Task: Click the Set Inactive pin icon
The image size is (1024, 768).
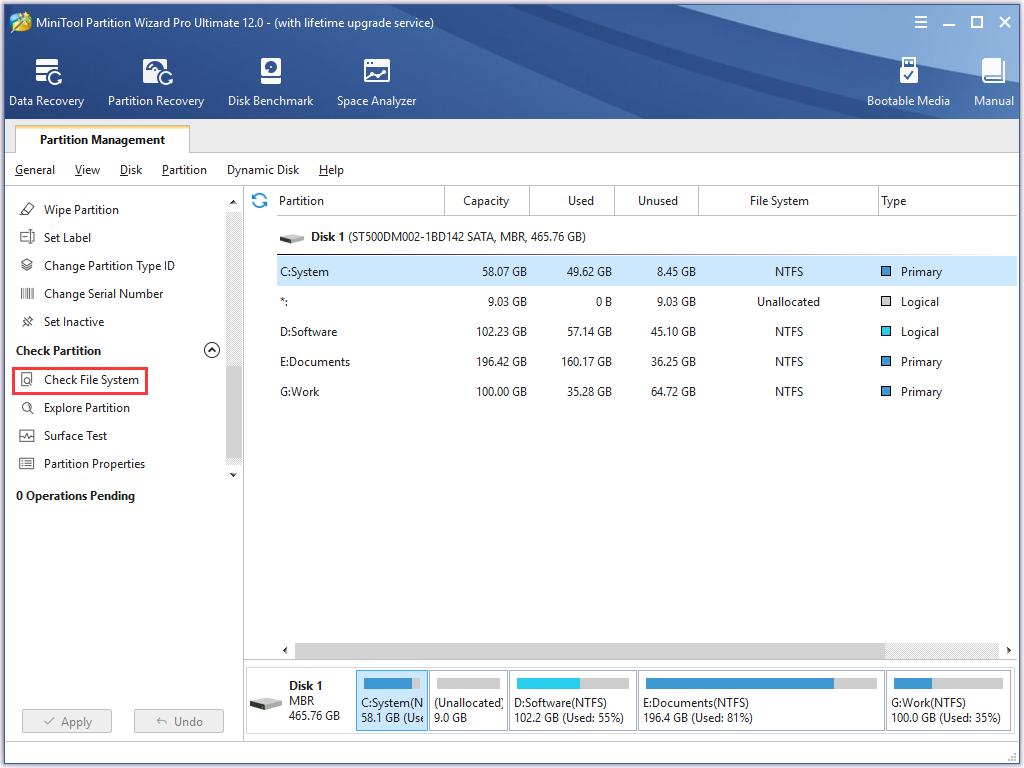Action: (27, 321)
